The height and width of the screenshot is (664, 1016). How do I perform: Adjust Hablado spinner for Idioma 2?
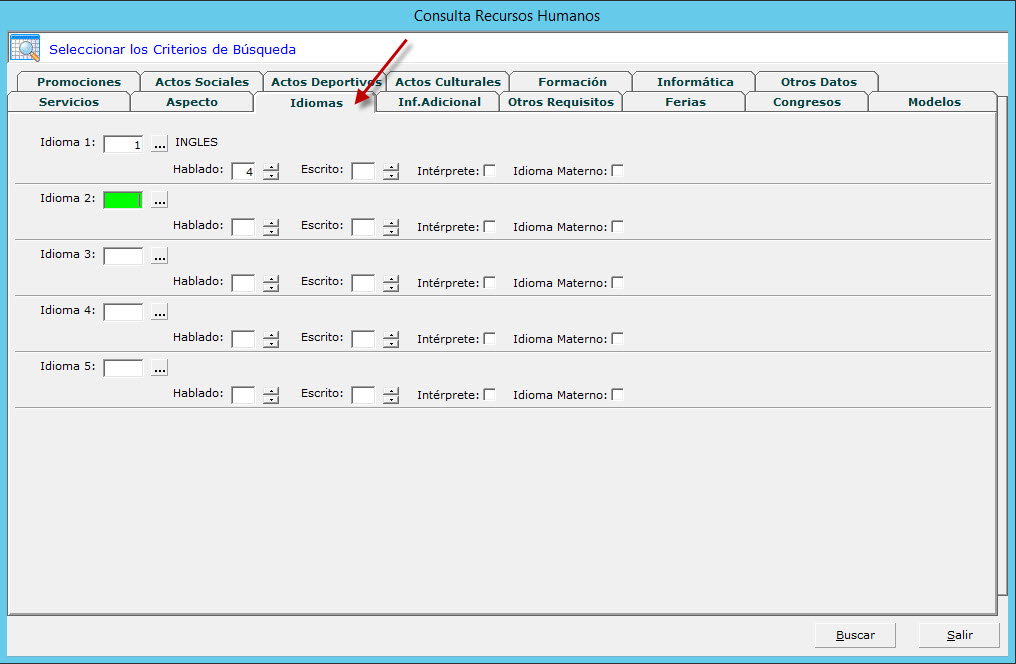[x=271, y=227]
